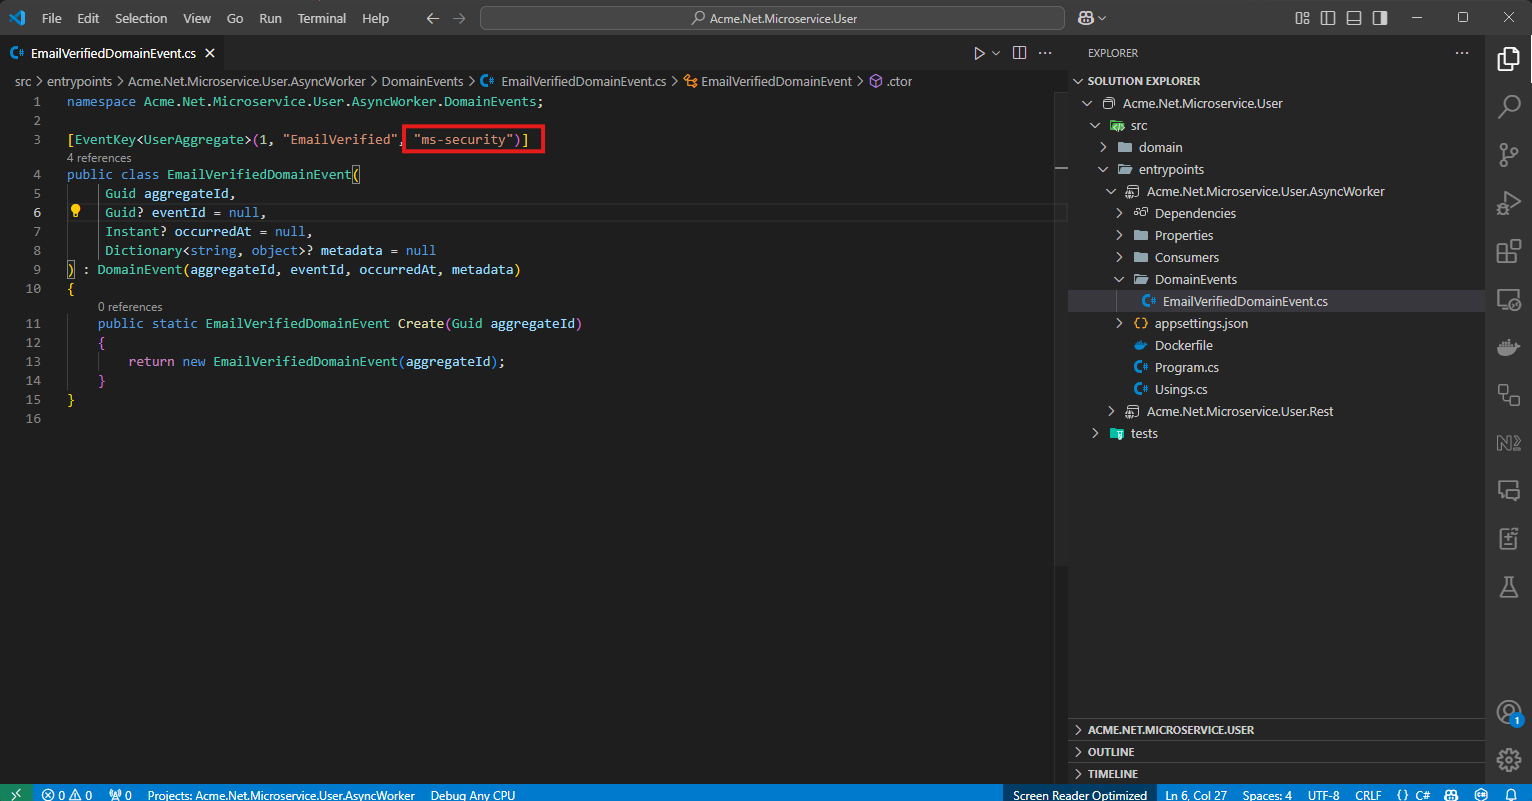Image resolution: width=1532 pixels, height=801 pixels.
Task: Collapse the entrypoints folder
Action: pos(1103,169)
